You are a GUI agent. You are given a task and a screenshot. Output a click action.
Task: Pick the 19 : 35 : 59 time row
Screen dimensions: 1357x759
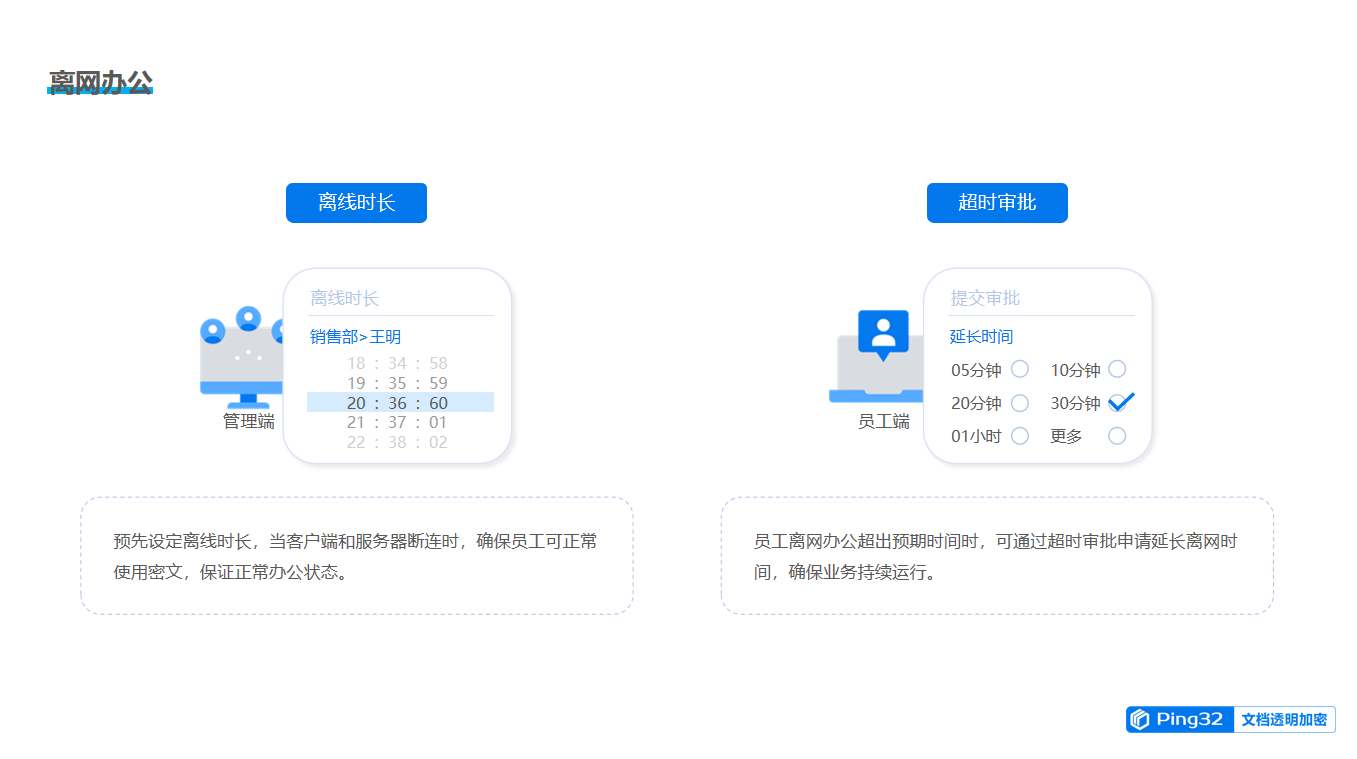pyautogui.click(x=397, y=383)
